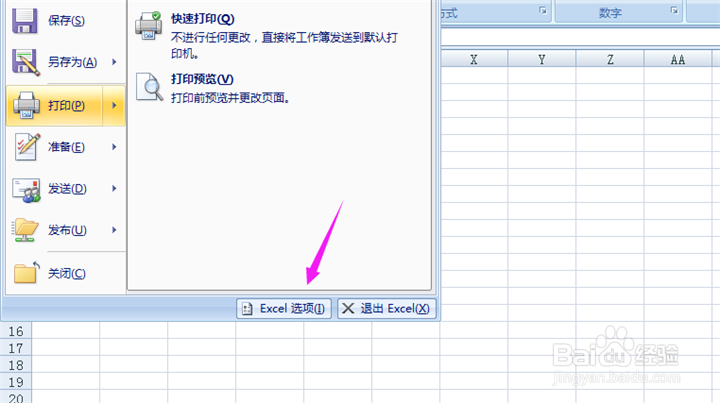
Task: Choose 另存为(A) menu entry
Action: (66, 62)
